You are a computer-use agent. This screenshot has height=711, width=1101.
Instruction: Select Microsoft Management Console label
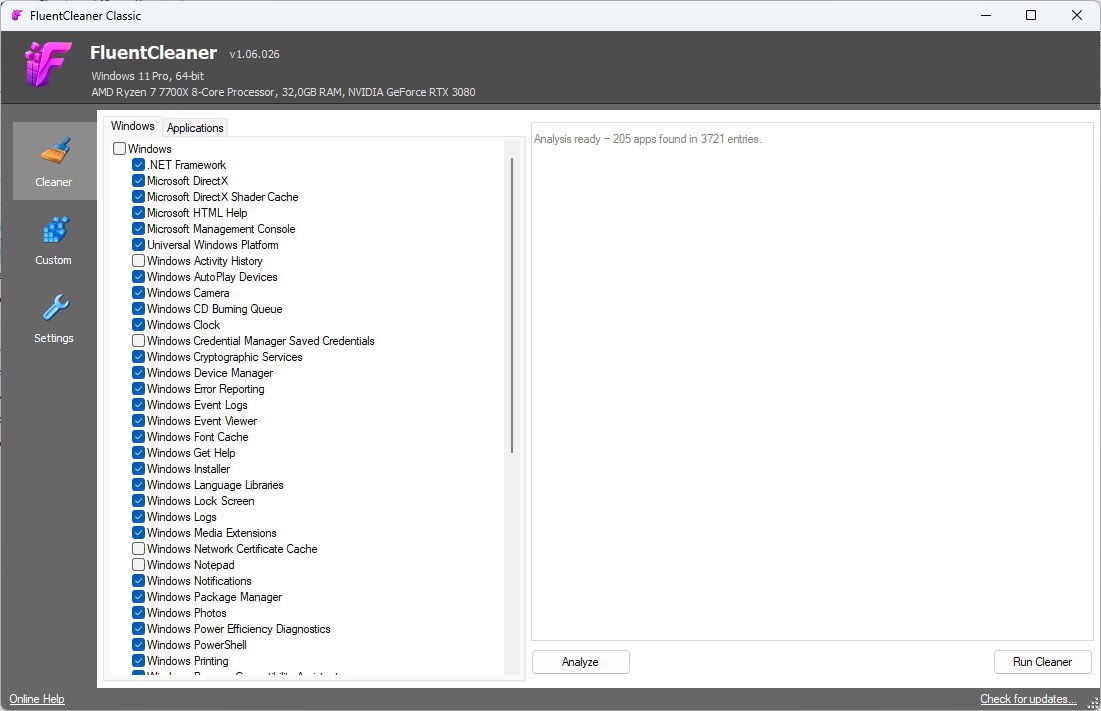tap(221, 229)
